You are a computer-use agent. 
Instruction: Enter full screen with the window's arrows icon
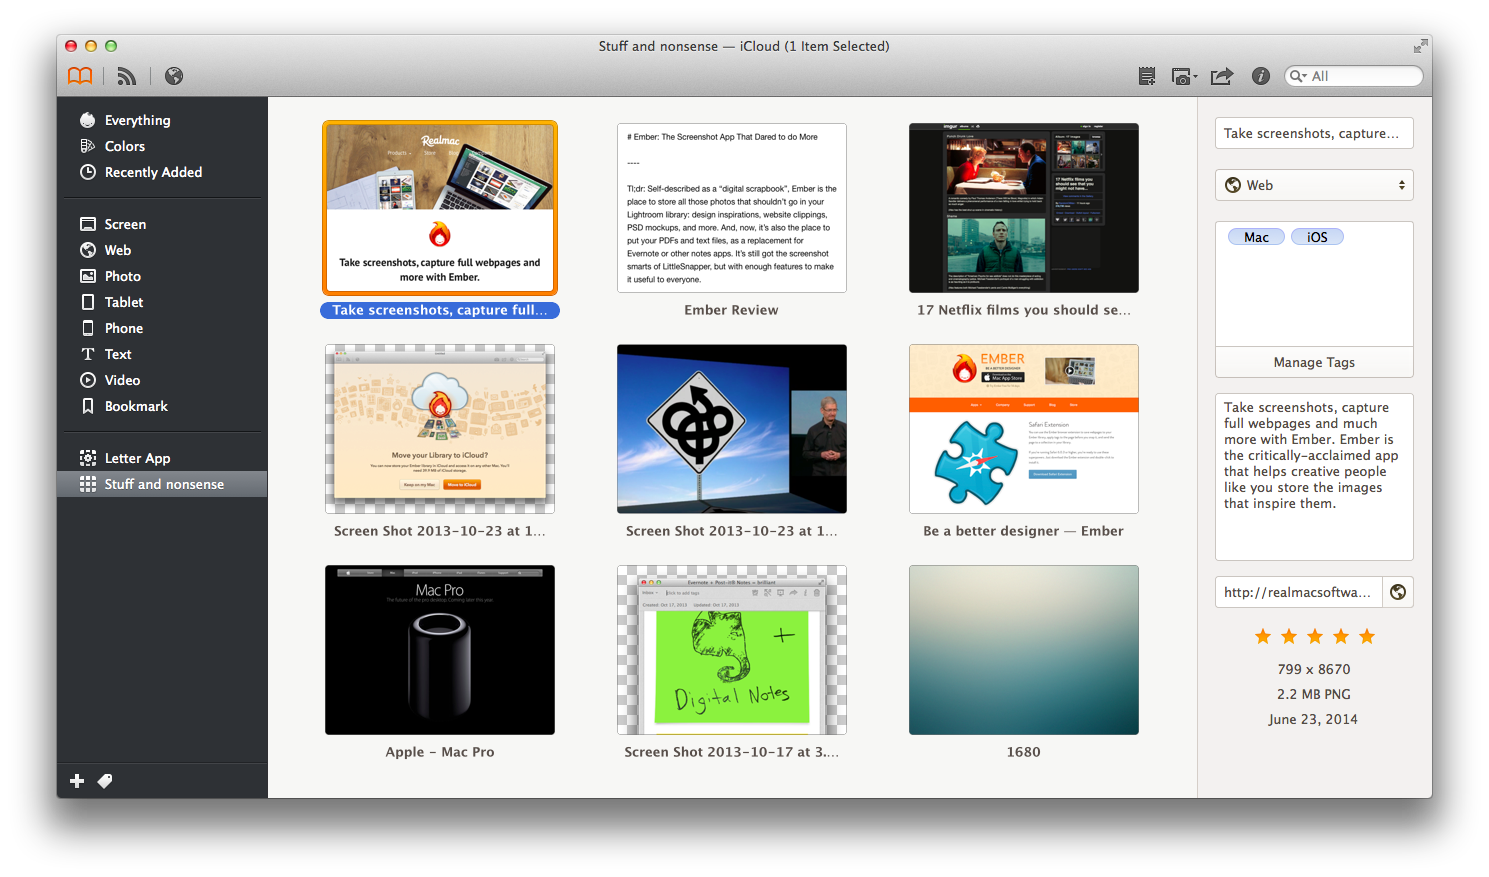[x=1420, y=46]
